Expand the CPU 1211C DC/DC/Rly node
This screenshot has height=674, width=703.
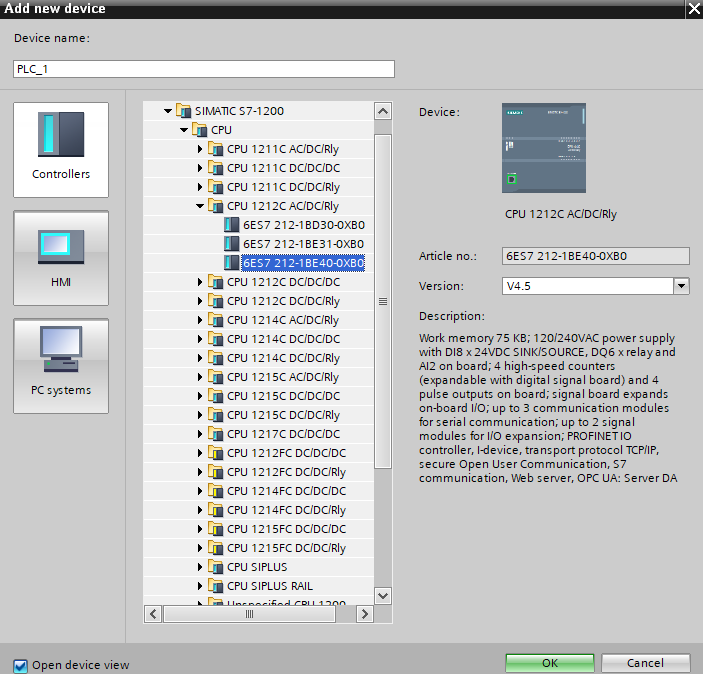(x=200, y=187)
